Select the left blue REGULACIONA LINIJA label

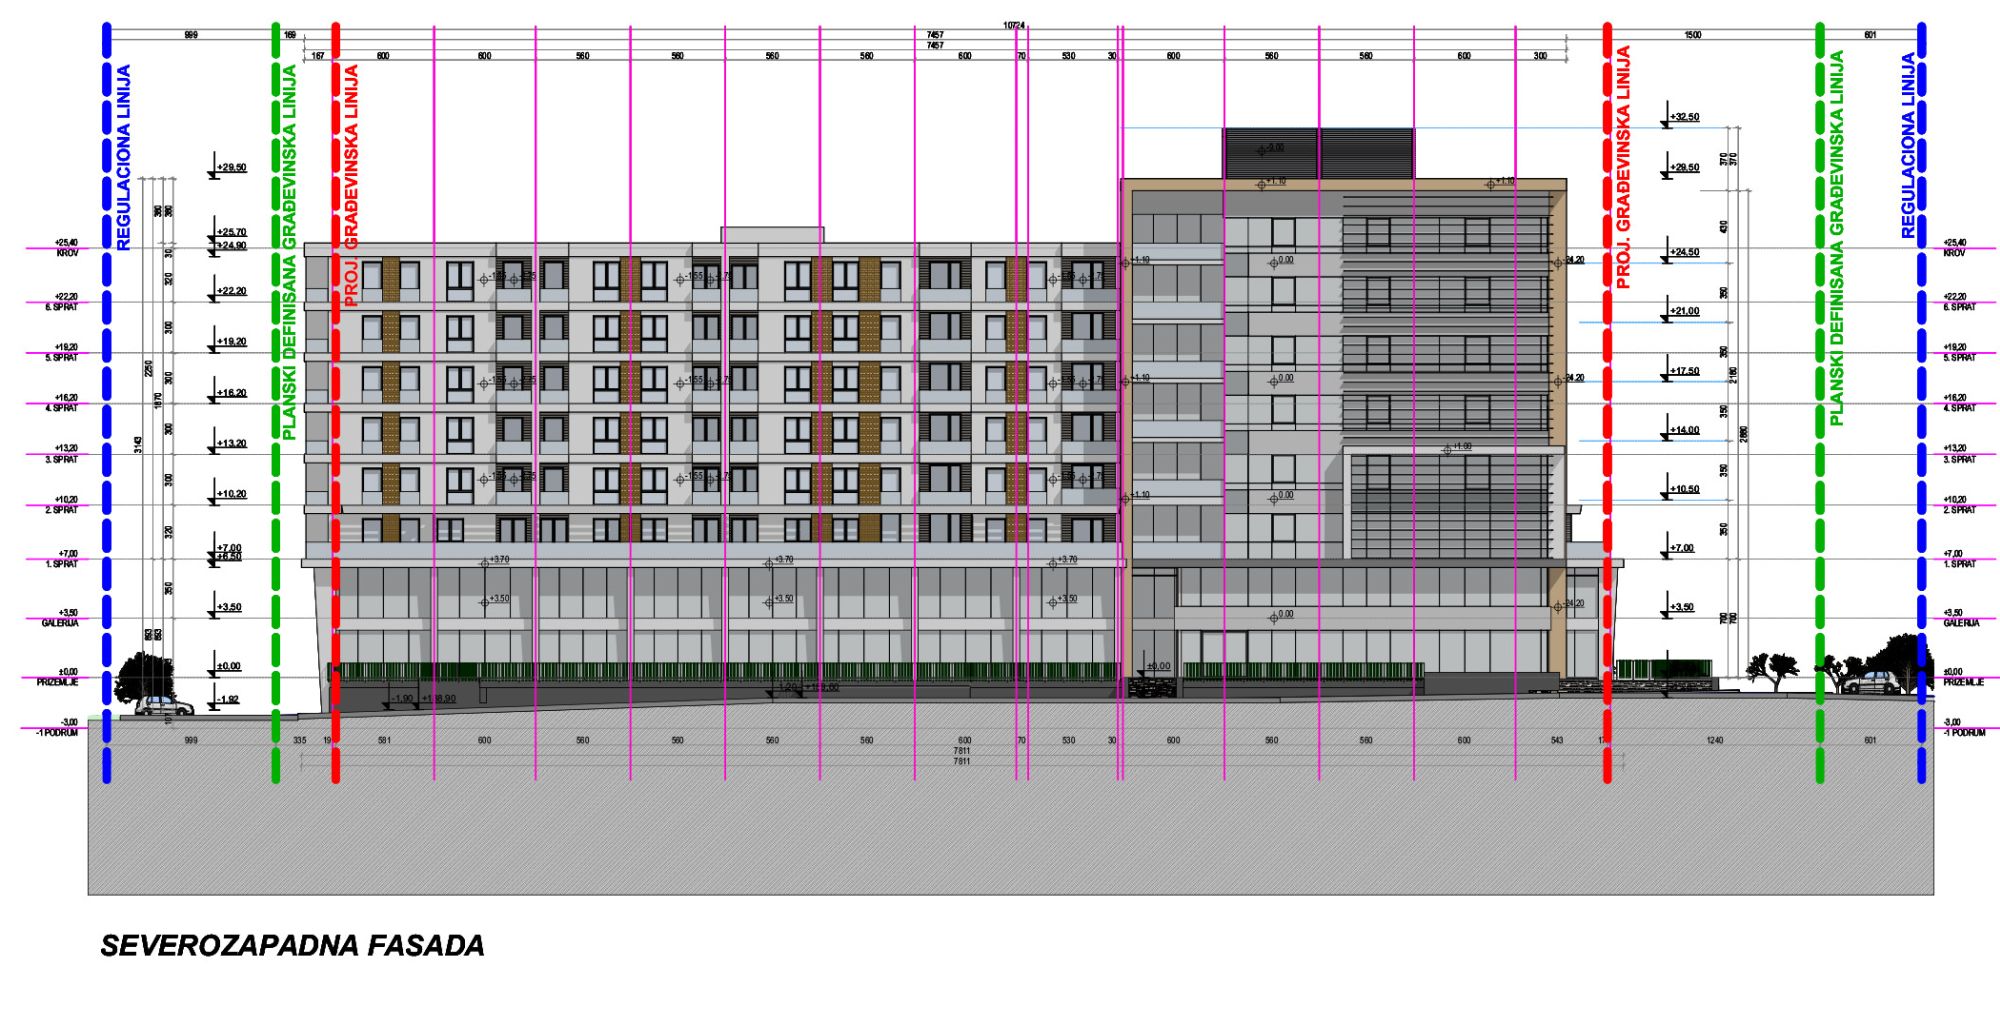point(124,157)
